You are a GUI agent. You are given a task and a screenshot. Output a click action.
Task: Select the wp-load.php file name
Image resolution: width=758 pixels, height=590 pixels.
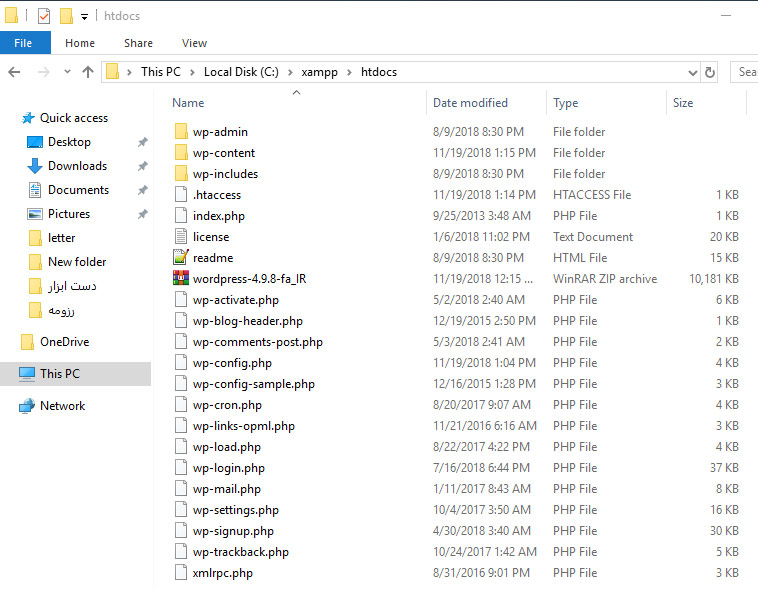coord(227,447)
